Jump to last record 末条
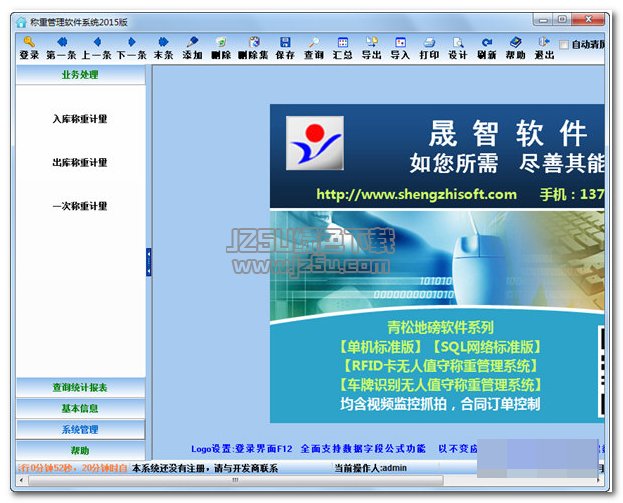This screenshot has height=503, width=623. tap(163, 48)
